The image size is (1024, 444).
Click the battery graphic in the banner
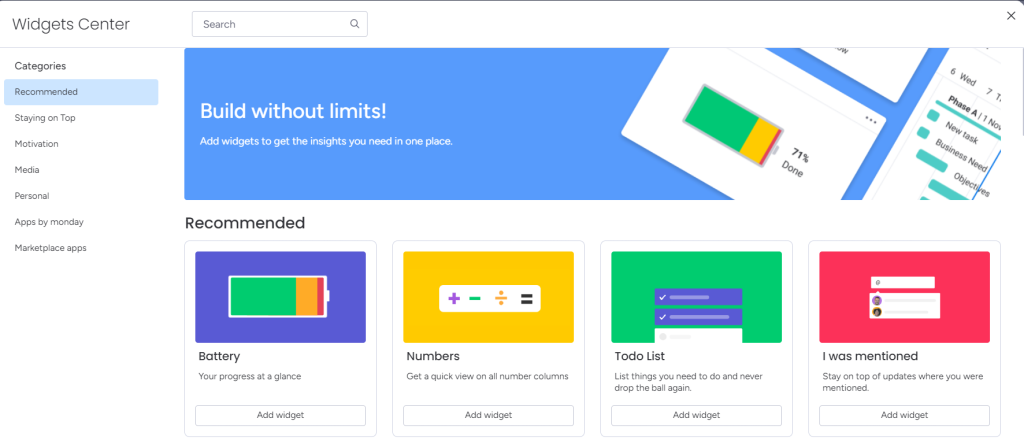(x=731, y=122)
